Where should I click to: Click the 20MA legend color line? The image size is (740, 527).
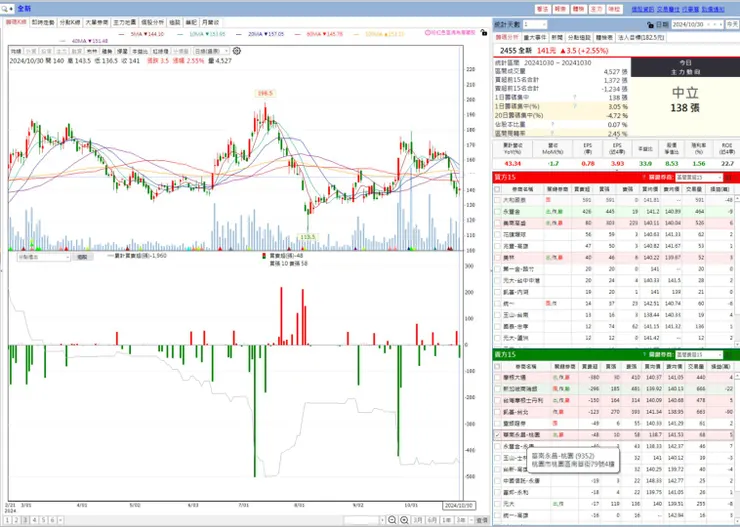coord(239,34)
